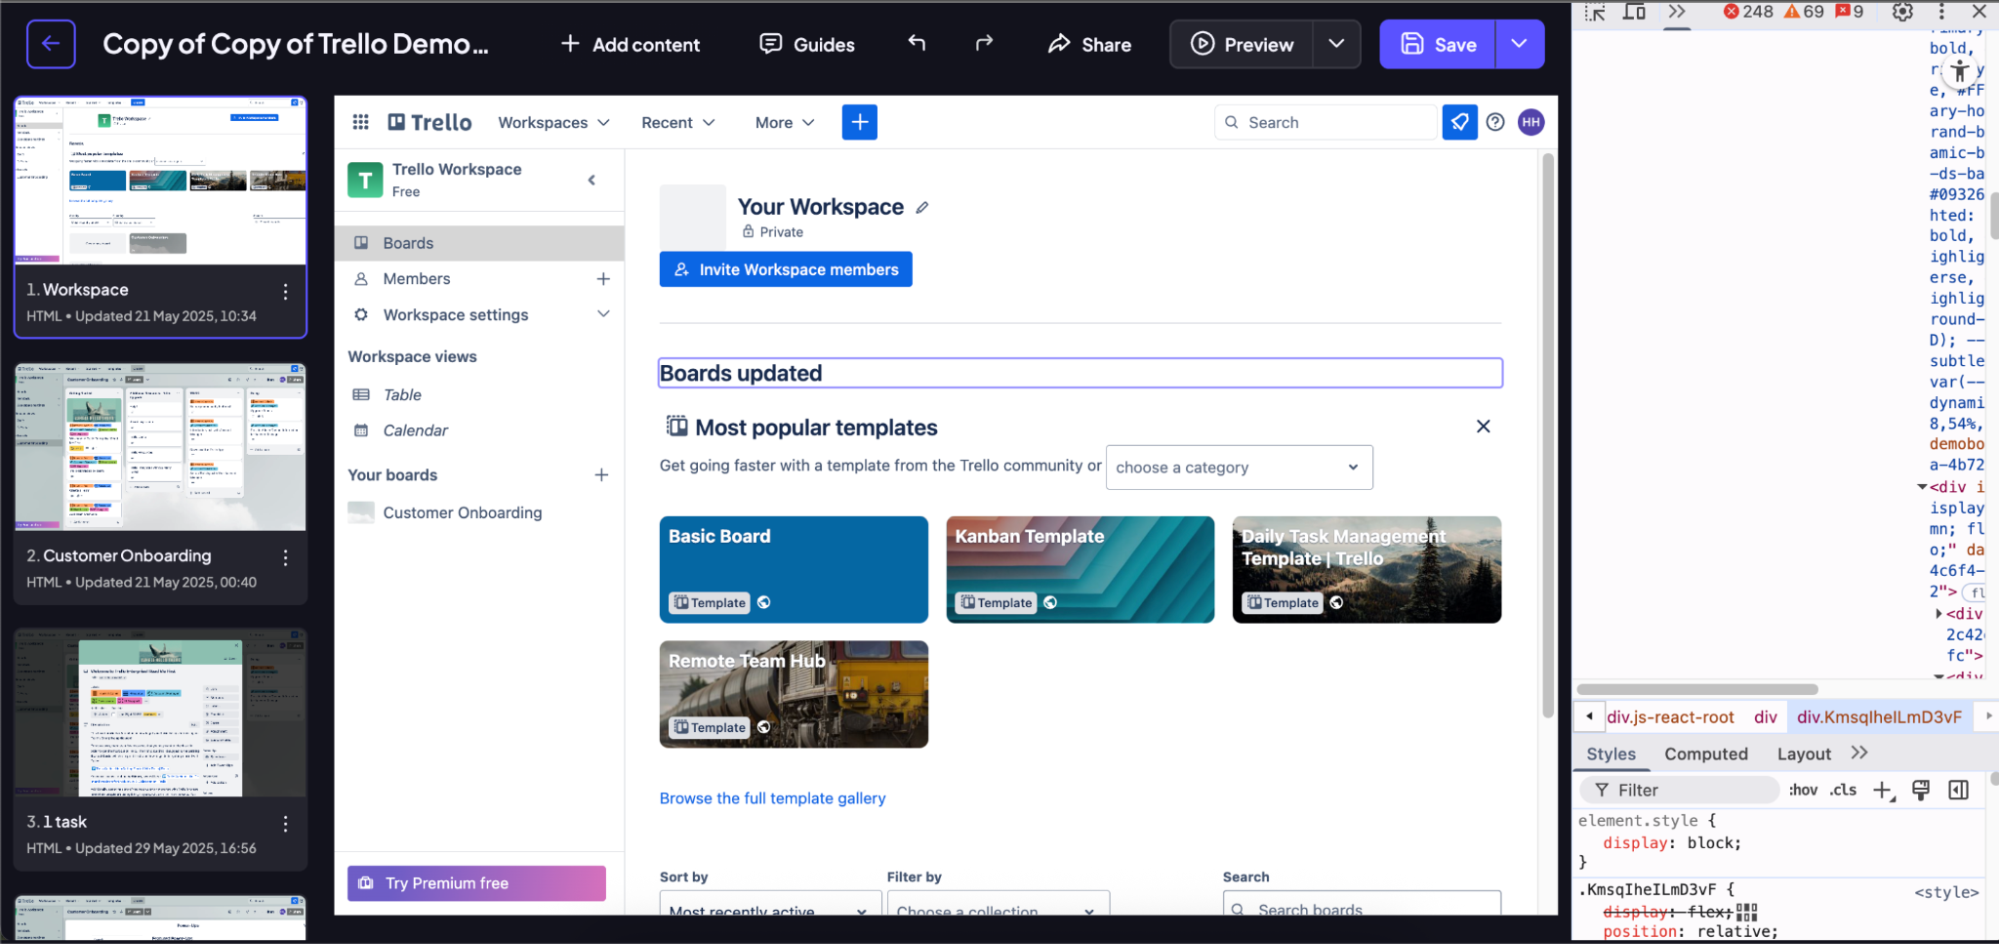Open options menu for 1 task page

pyautogui.click(x=285, y=823)
